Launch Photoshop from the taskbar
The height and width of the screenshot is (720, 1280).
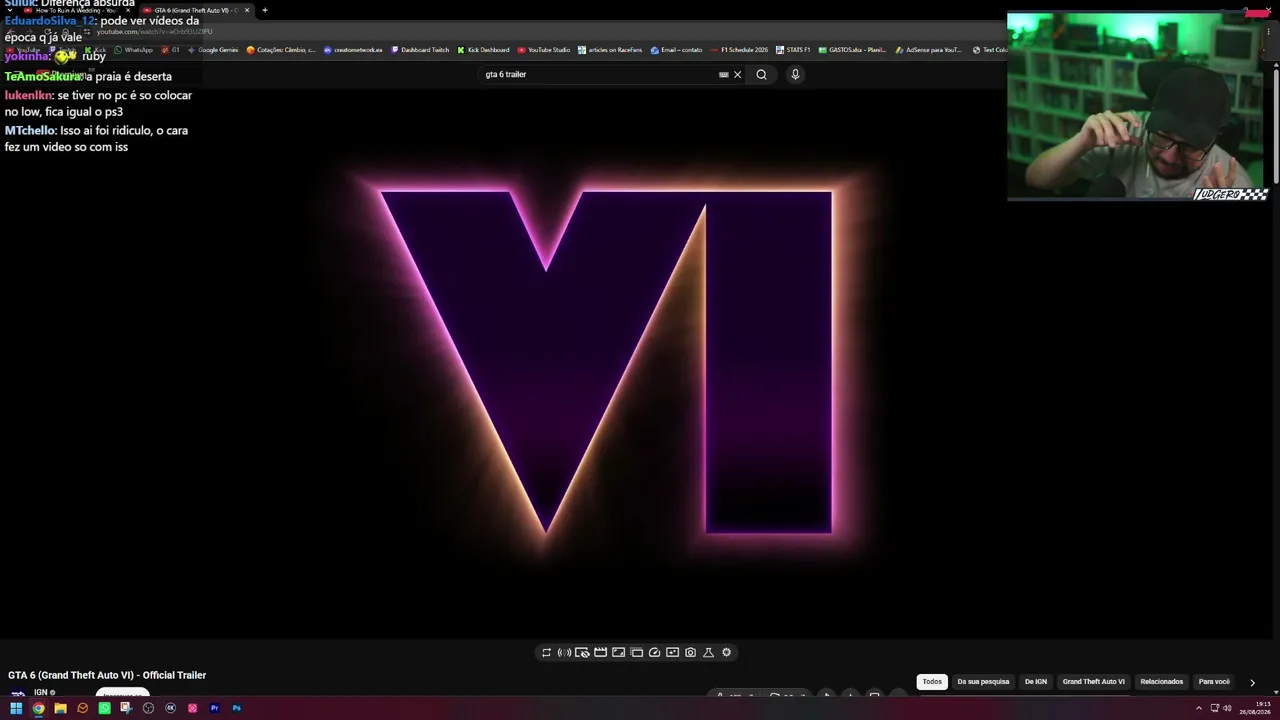(x=236, y=708)
